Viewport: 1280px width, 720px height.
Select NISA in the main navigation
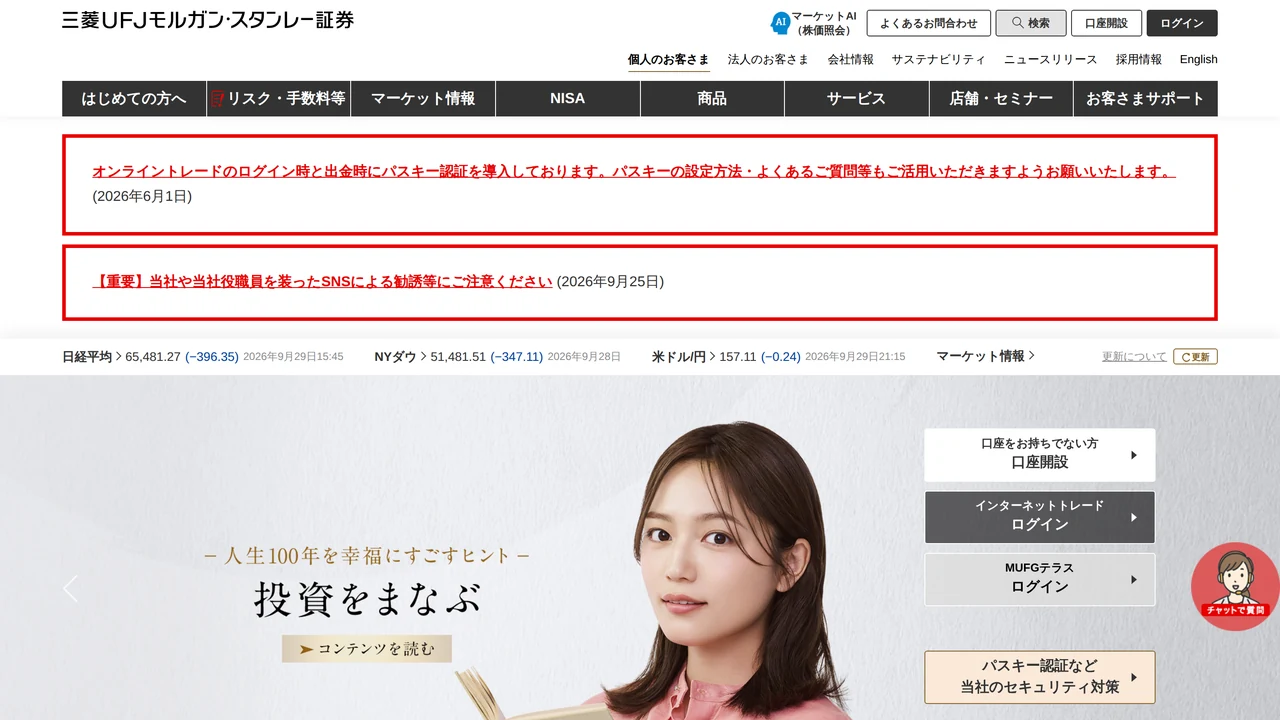(568, 99)
